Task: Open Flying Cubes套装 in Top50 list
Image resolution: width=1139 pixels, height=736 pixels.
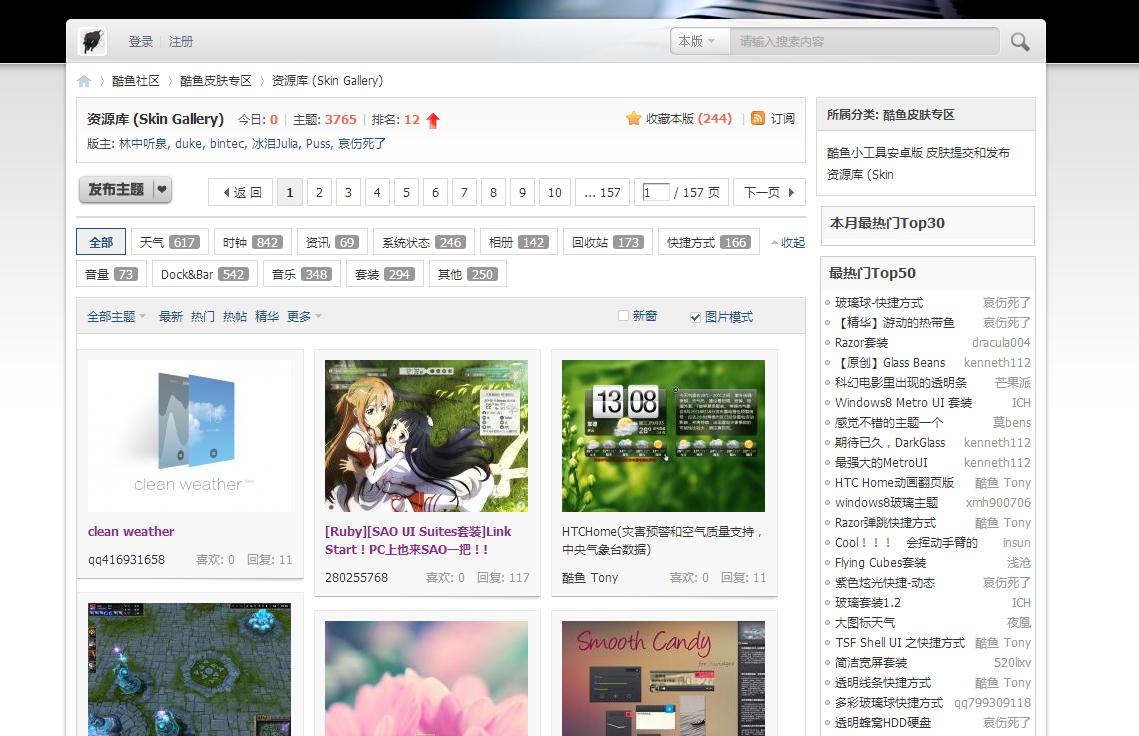Action: point(880,563)
